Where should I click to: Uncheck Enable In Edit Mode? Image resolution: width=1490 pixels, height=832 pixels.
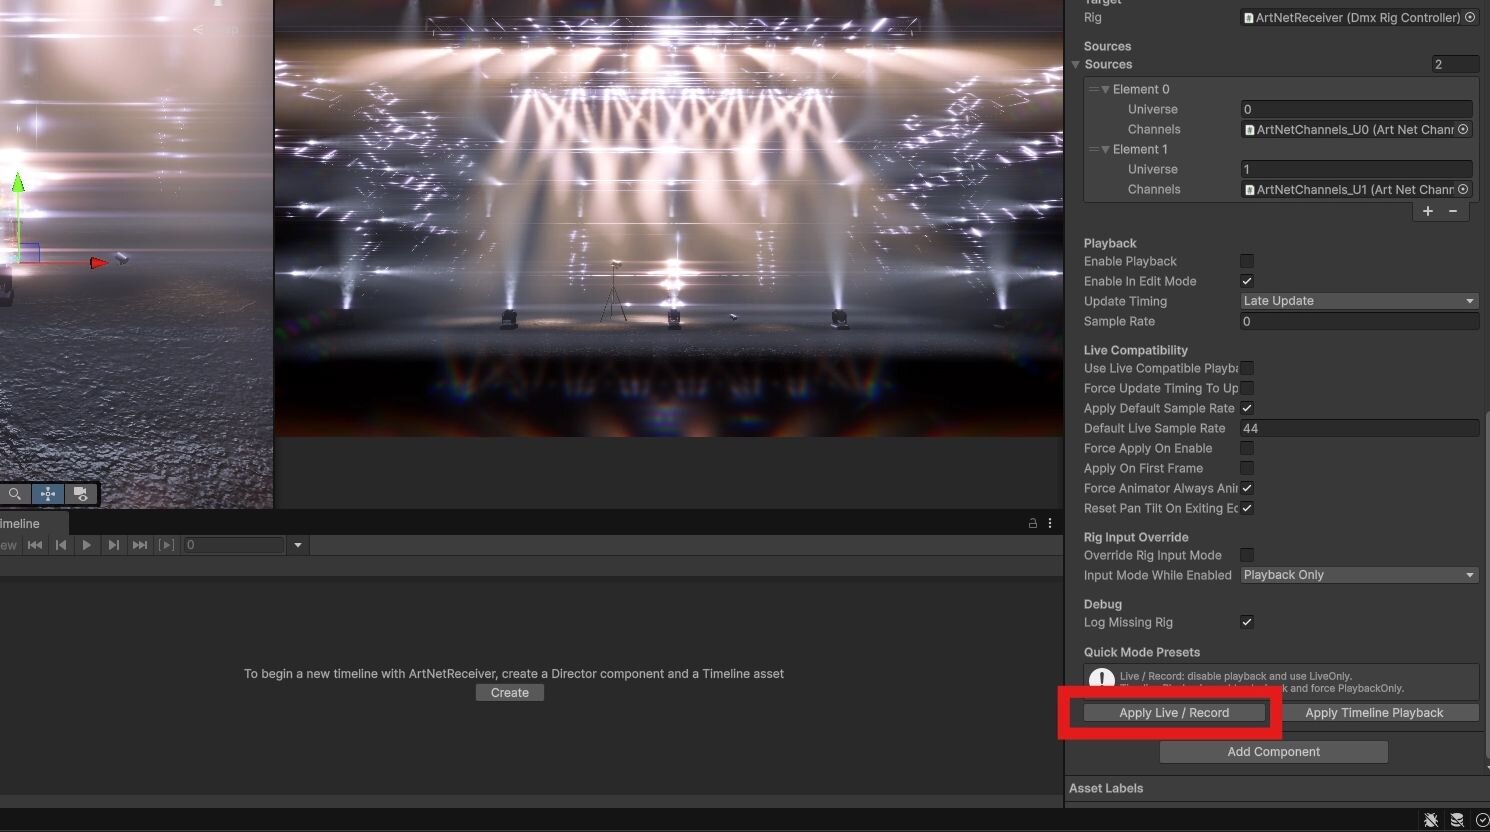1247,281
